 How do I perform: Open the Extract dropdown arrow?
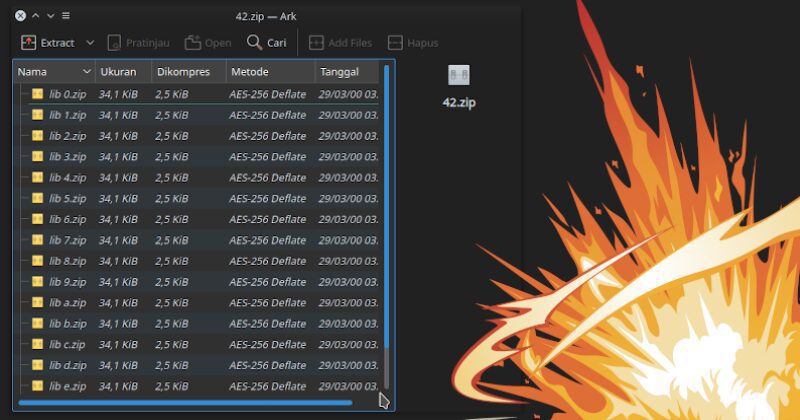(x=90, y=43)
